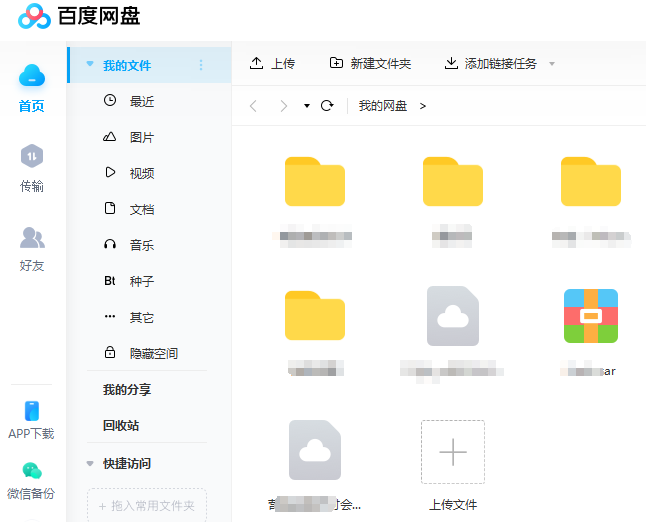The image size is (646, 522).
Task: Open 回收站 recycle bin
Action: [120, 425]
